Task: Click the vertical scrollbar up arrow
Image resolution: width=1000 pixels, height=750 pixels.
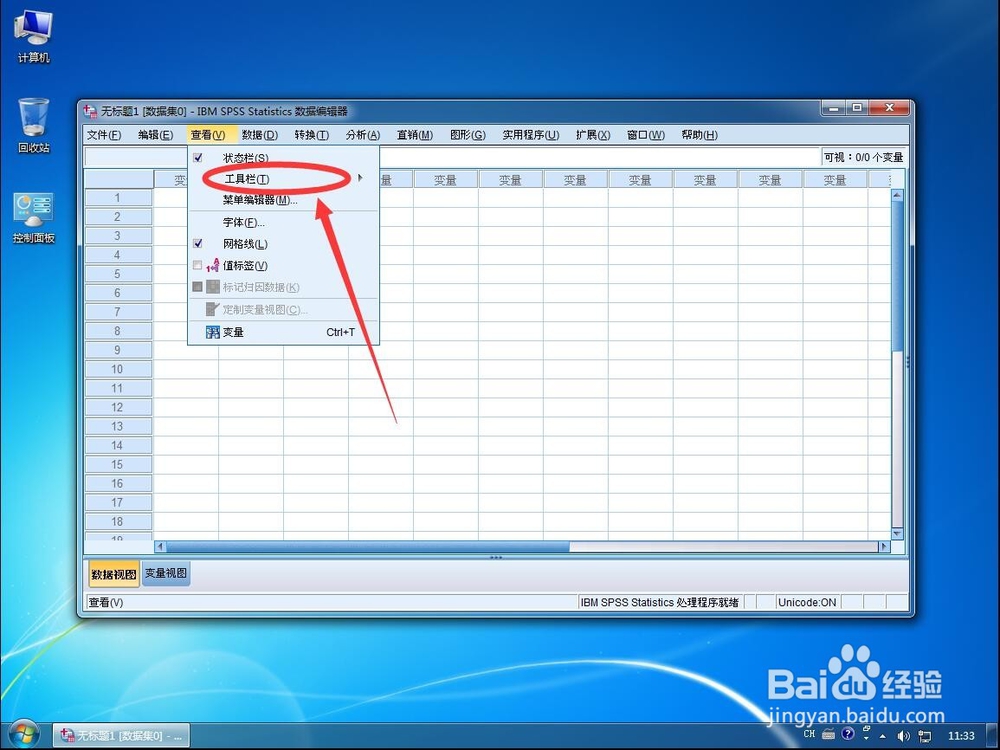Action: point(897,195)
